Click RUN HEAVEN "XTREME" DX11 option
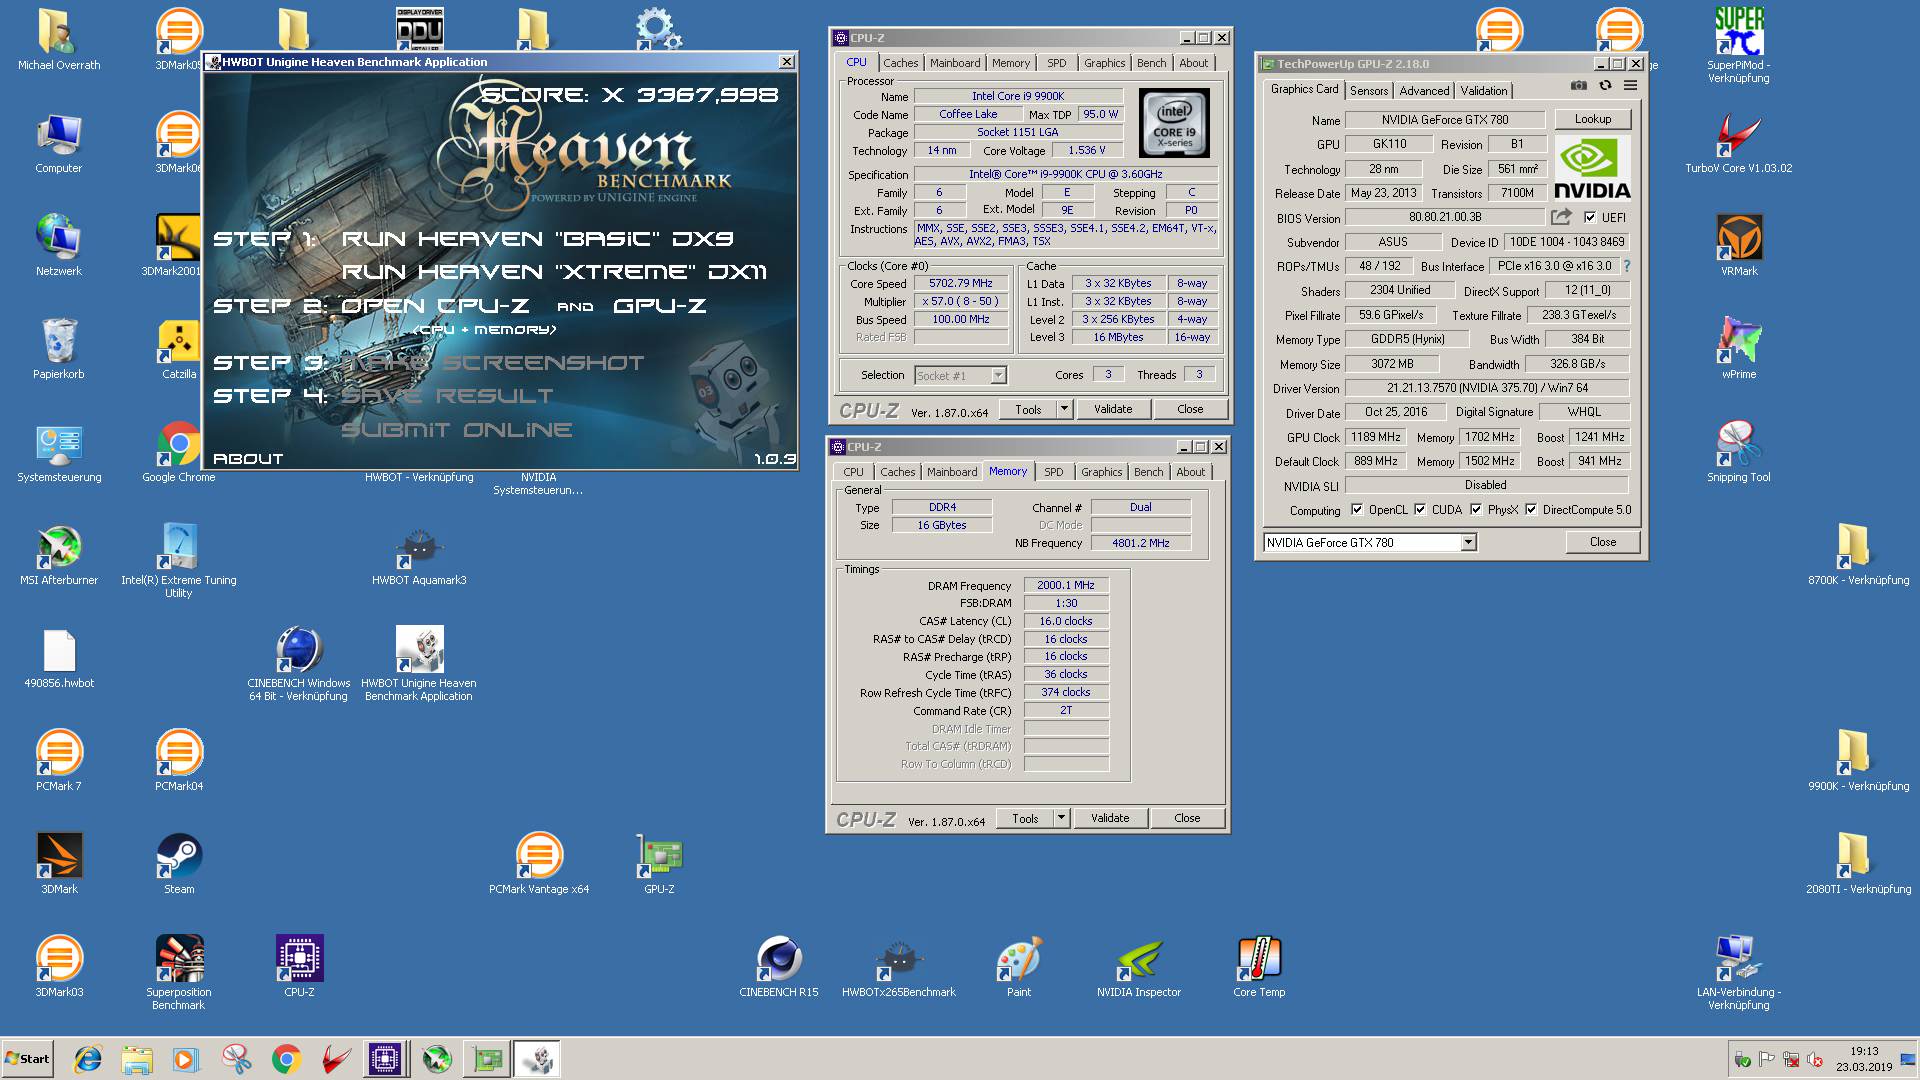The height and width of the screenshot is (1080, 1920). point(554,272)
